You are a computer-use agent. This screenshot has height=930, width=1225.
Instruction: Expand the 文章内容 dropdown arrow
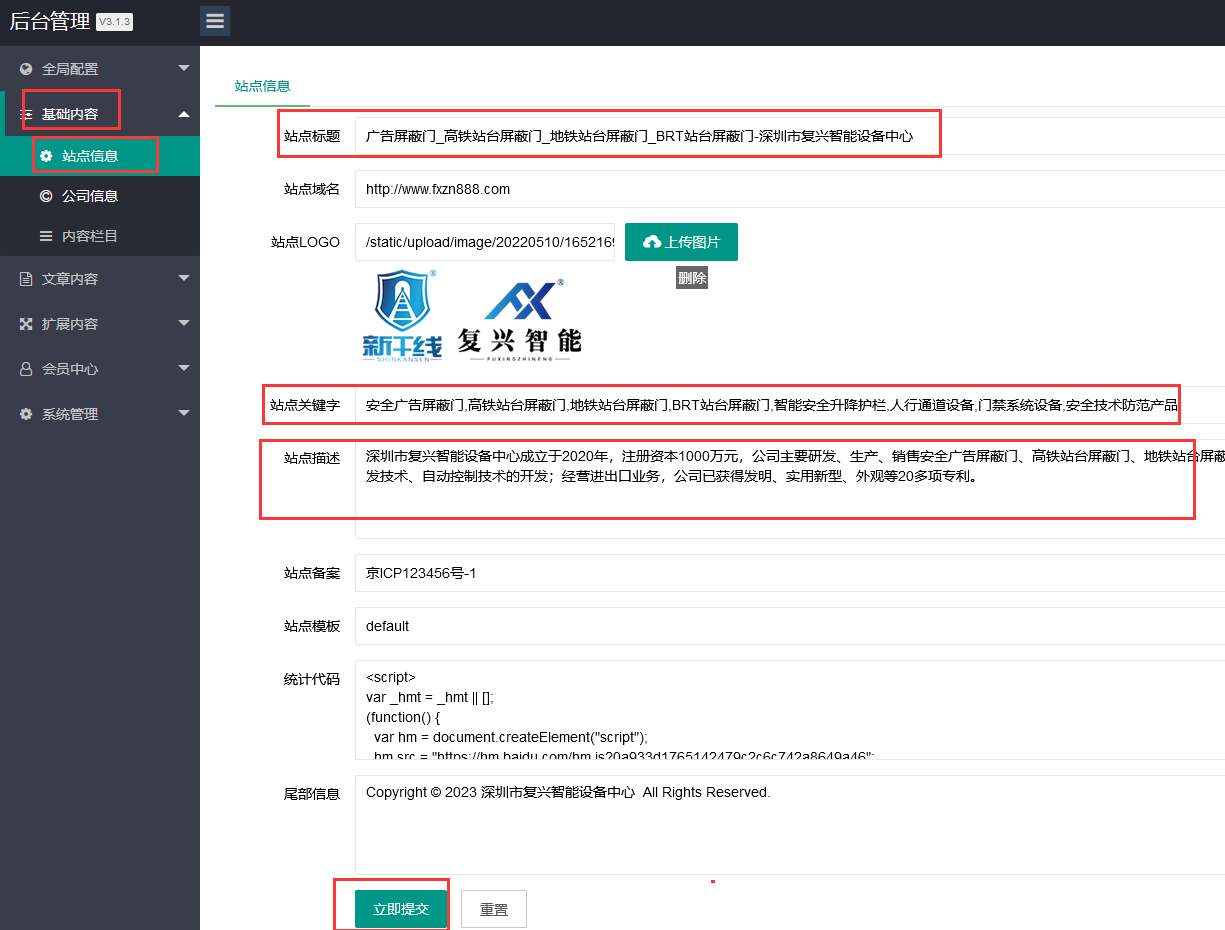pyautogui.click(x=183, y=278)
